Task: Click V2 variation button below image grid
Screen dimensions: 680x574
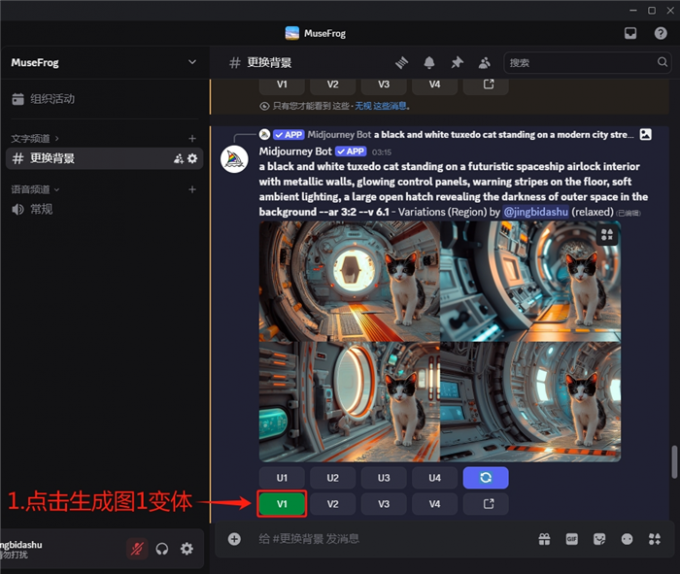Action: pos(333,504)
